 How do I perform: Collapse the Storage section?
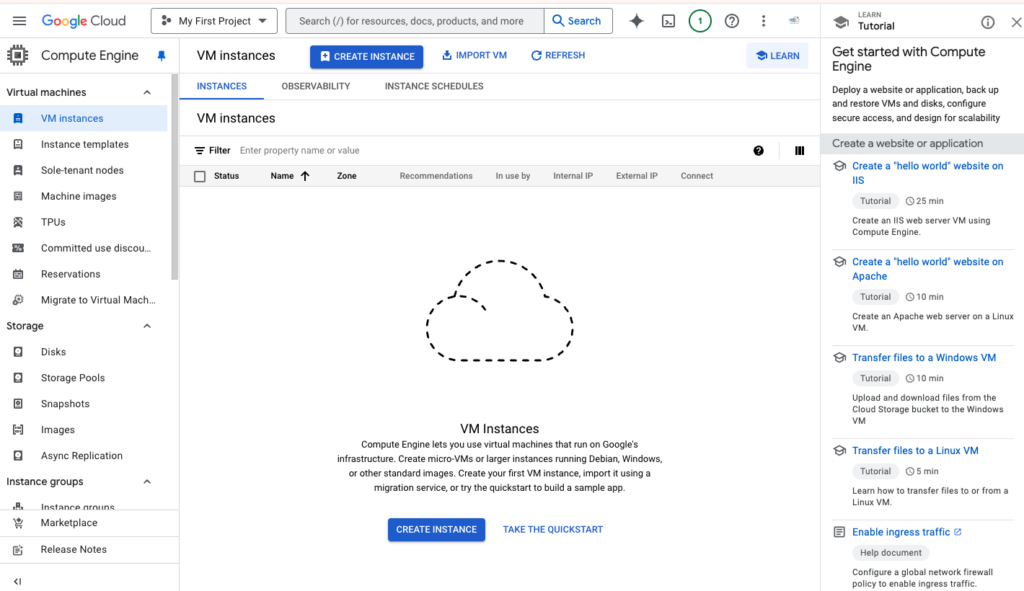point(147,326)
